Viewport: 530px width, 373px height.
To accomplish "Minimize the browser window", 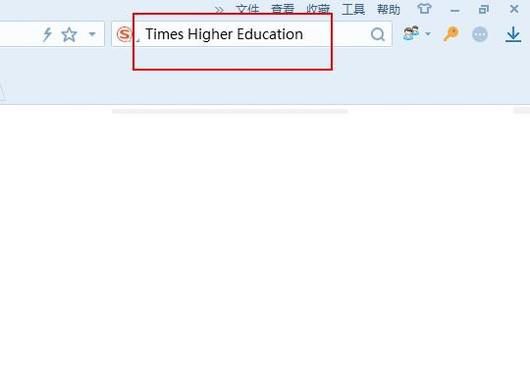I will click(455, 11).
